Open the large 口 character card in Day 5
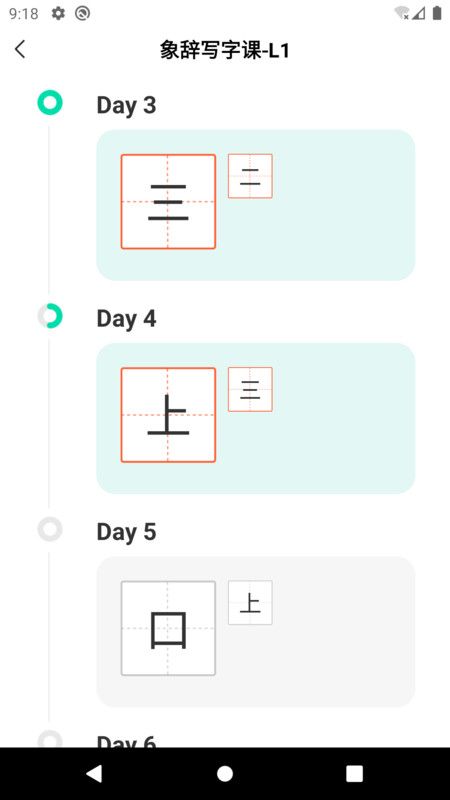 click(x=168, y=628)
